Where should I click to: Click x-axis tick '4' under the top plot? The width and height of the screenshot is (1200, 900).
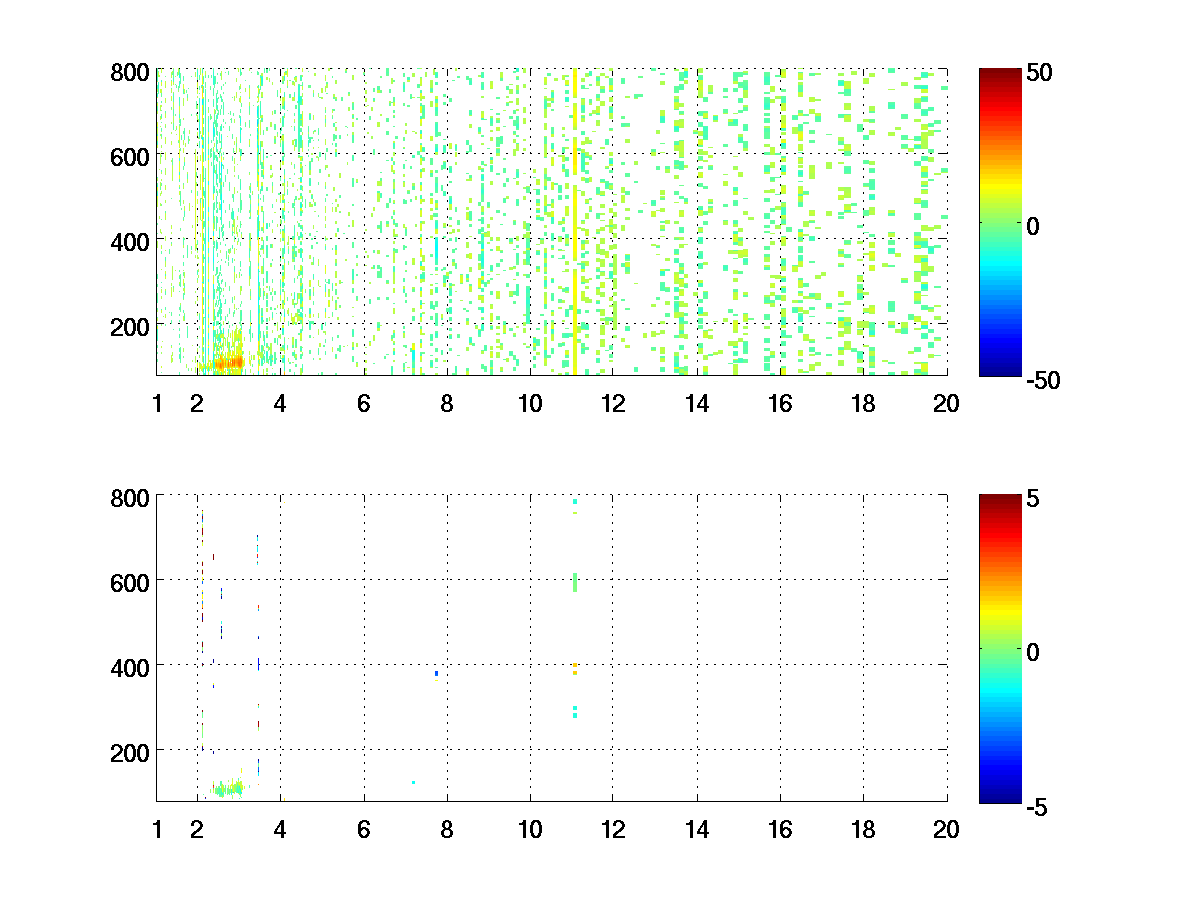[280, 403]
